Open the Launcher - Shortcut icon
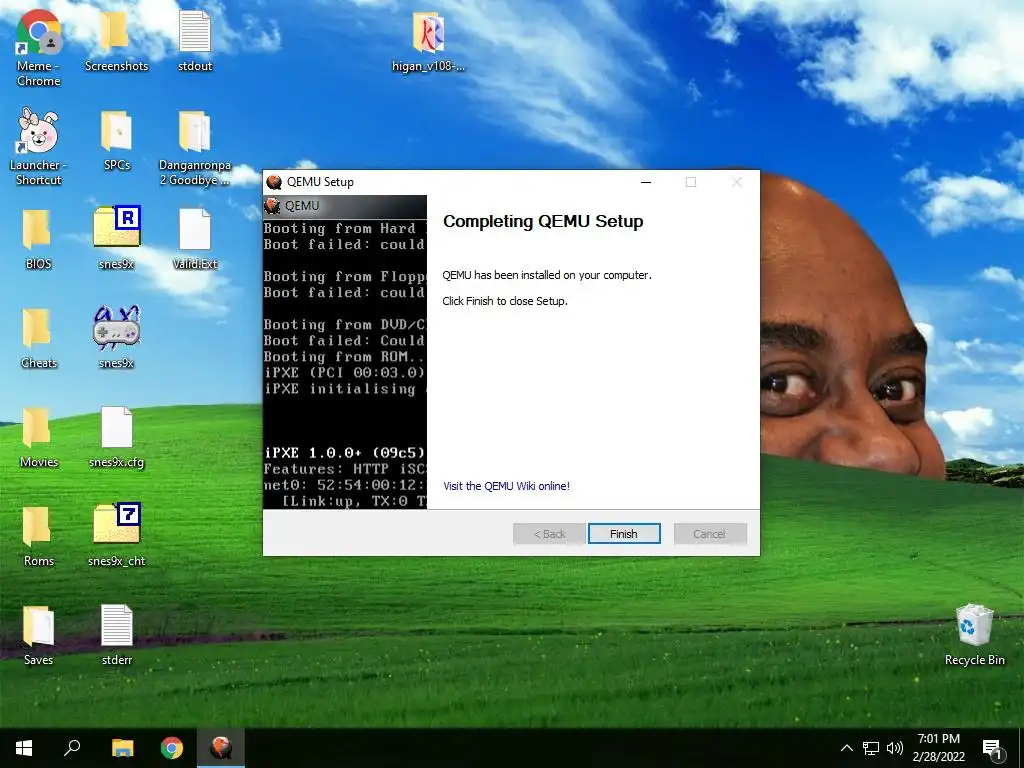Image resolution: width=1024 pixels, height=768 pixels. [x=39, y=147]
